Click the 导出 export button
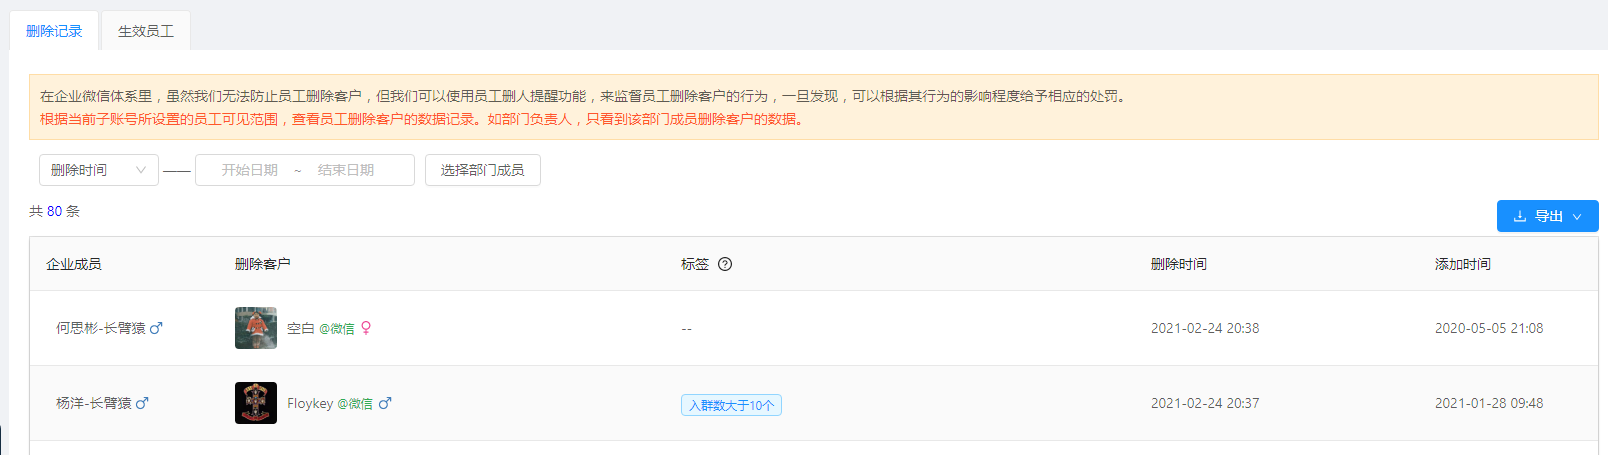The height and width of the screenshot is (455, 1608). tap(1548, 216)
